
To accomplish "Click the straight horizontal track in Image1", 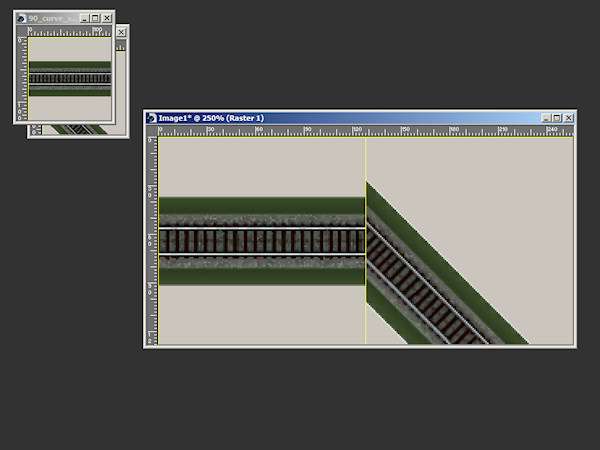I will [260, 241].
